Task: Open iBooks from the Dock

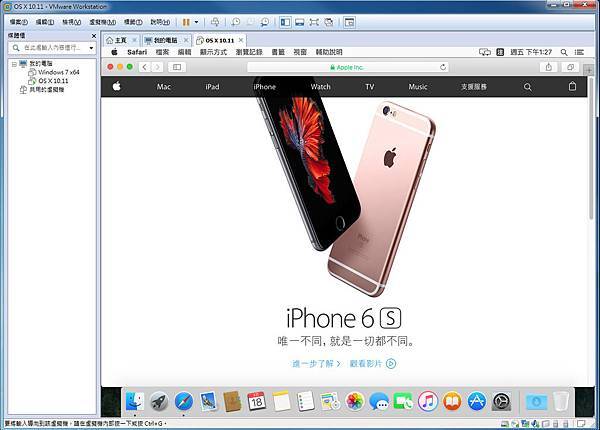Action: [x=452, y=402]
